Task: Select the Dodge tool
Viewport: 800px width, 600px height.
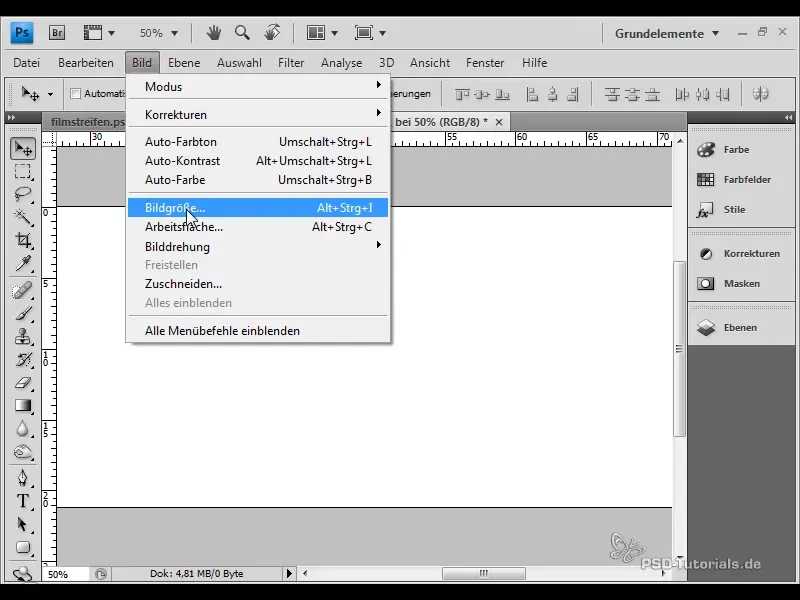Action: click(x=23, y=452)
